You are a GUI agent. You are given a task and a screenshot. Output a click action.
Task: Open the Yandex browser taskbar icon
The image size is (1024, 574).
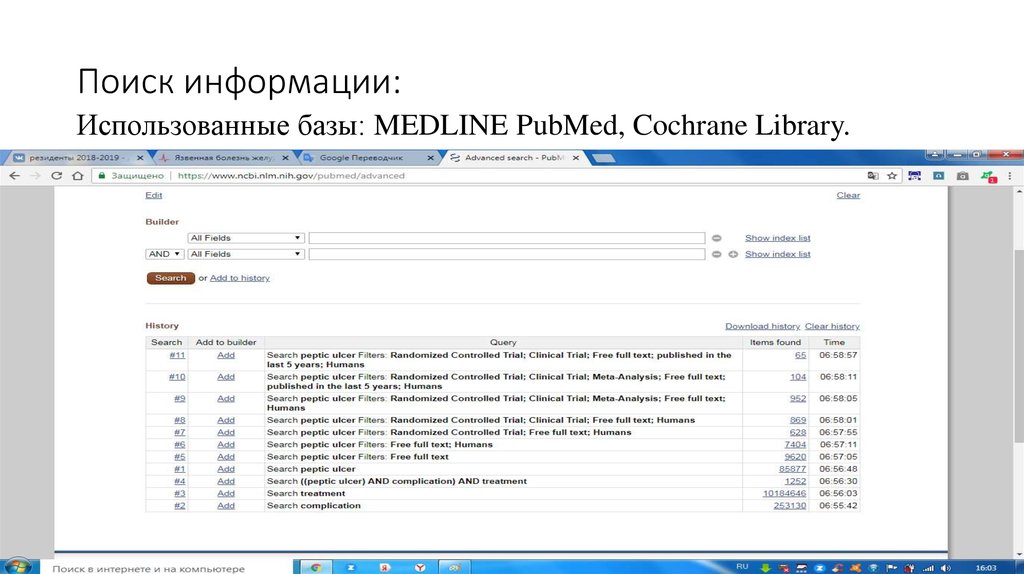pos(420,567)
